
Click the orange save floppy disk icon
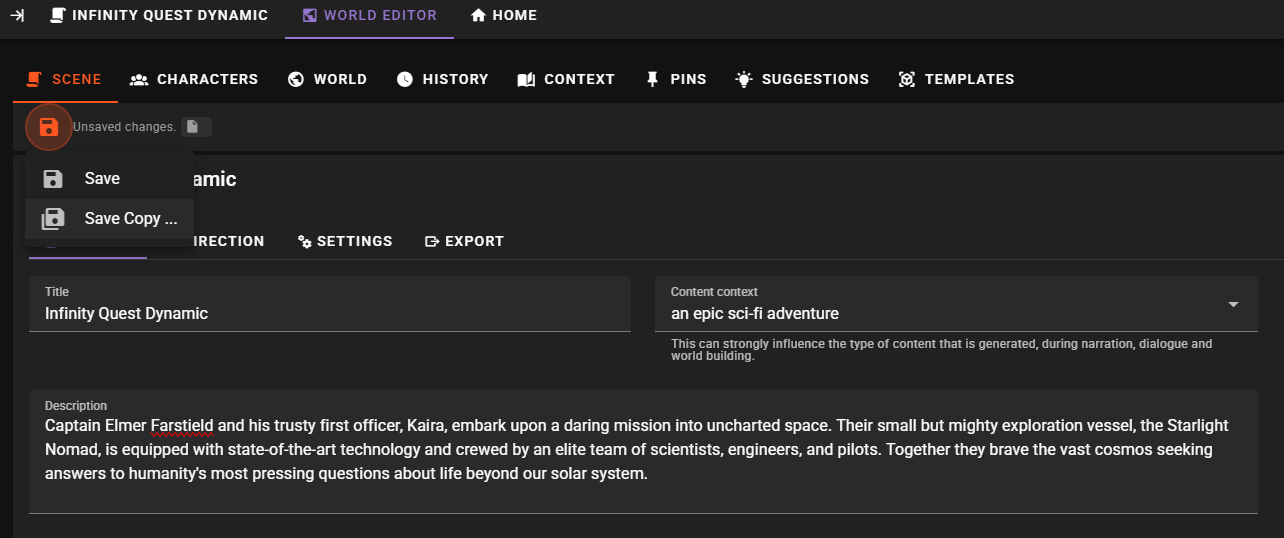click(x=48, y=127)
